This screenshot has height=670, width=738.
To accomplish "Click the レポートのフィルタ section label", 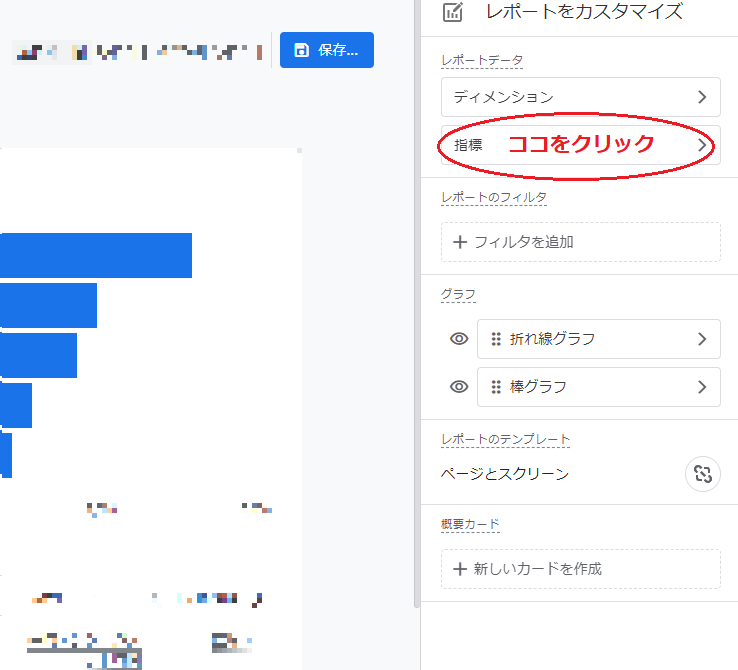I will click(x=494, y=197).
